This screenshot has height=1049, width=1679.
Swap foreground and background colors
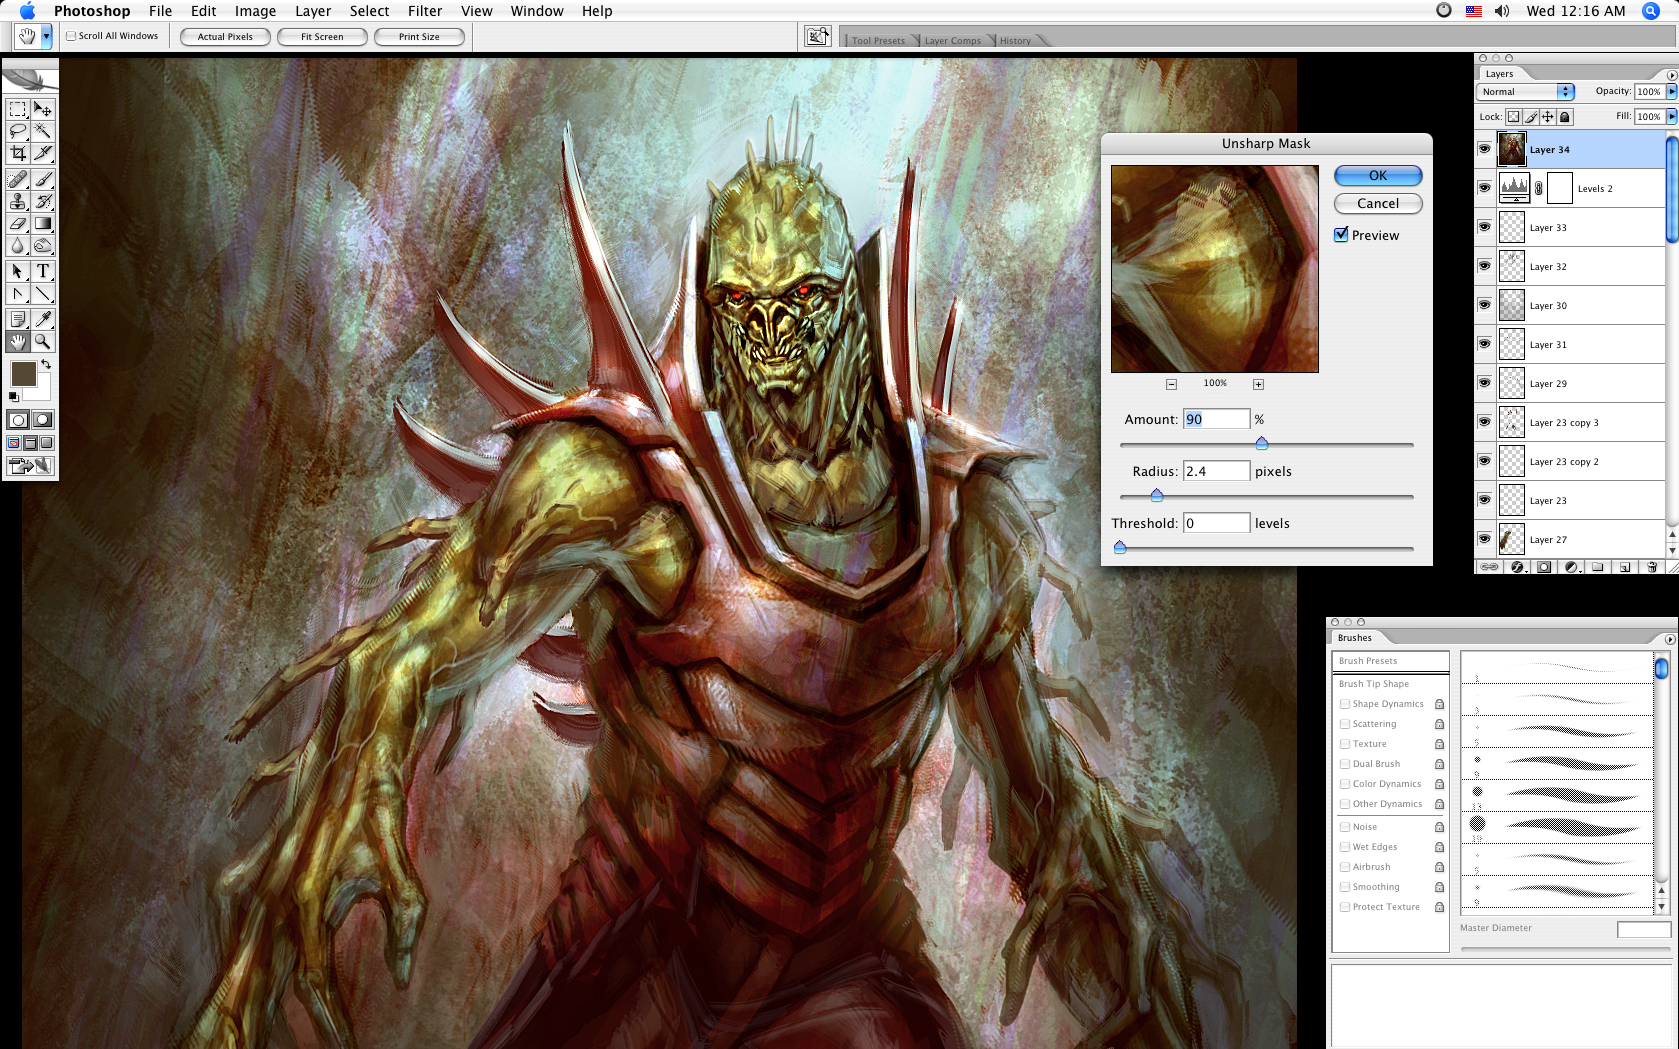46,365
